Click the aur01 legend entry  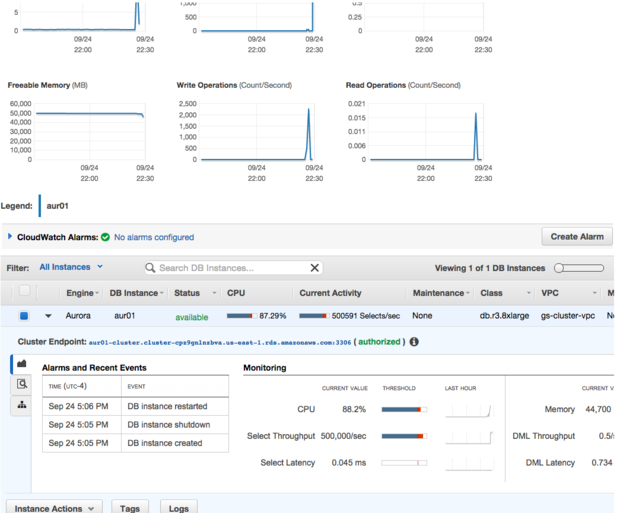pyautogui.click(x=57, y=206)
